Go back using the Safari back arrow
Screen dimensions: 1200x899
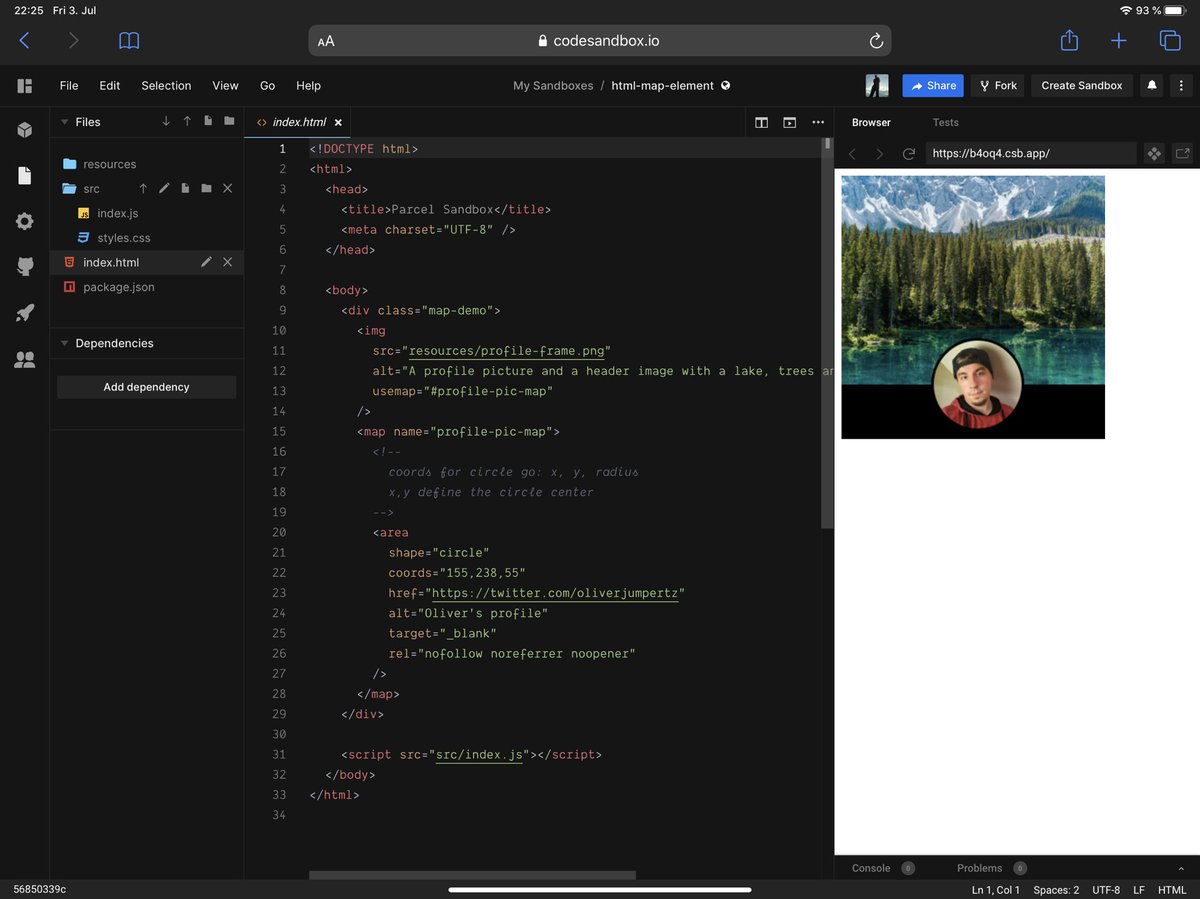pos(25,41)
